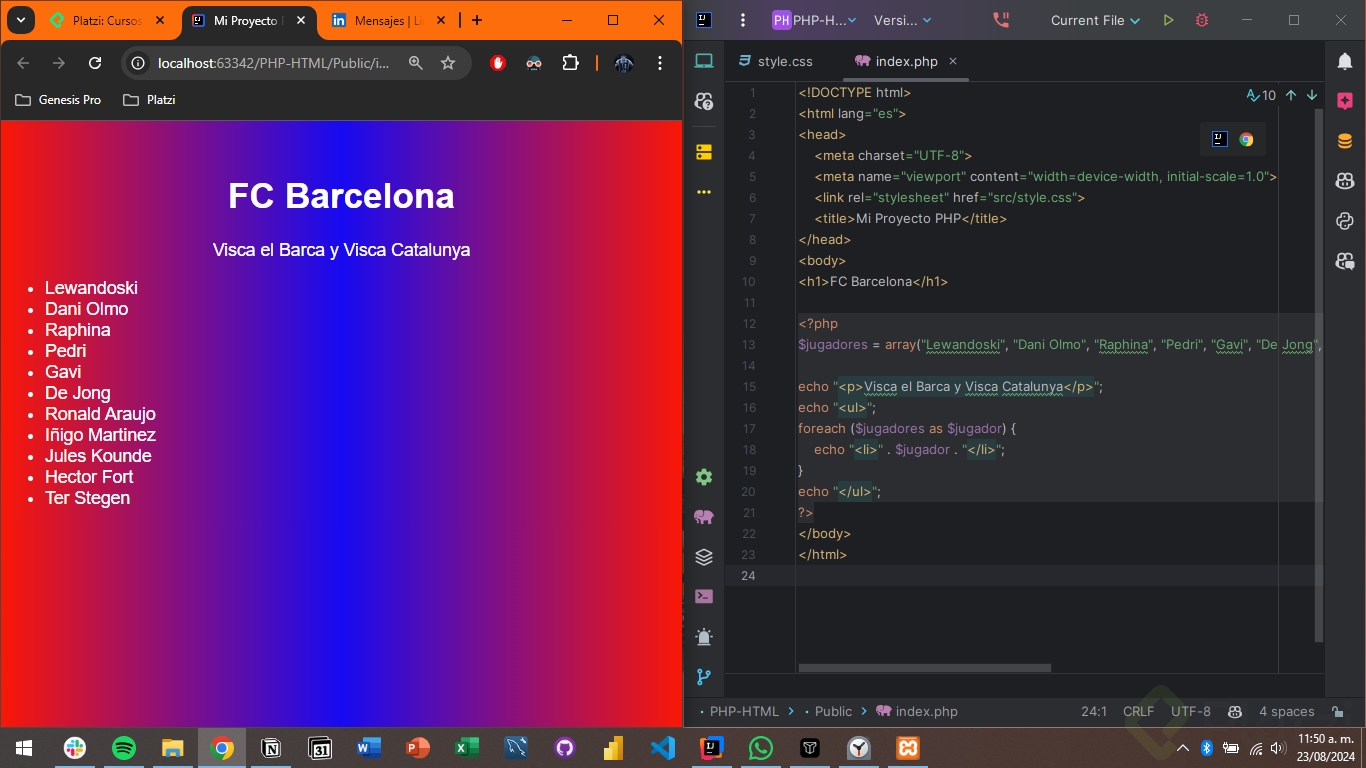This screenshot has height=768, width=1366.
Task: Open the Database tool window
Action: coord(1345,141)
